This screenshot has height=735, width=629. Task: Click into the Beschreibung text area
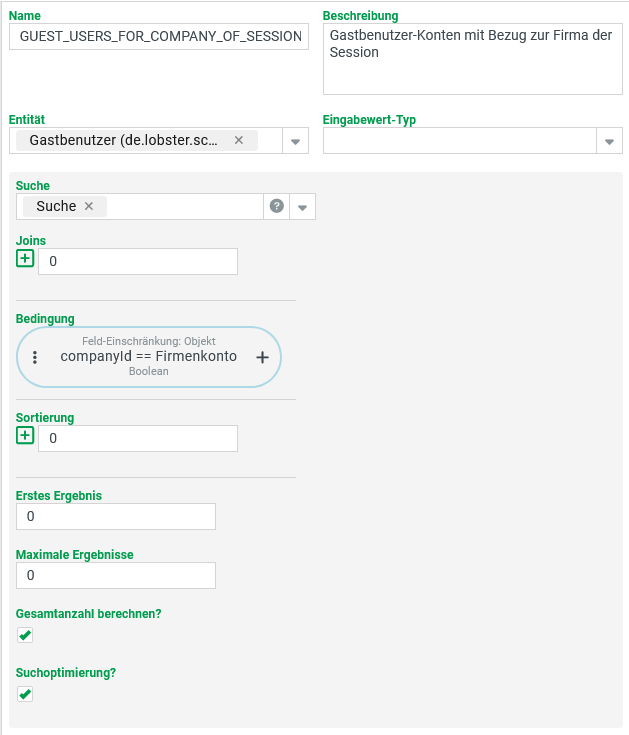(x=472, y=59)
